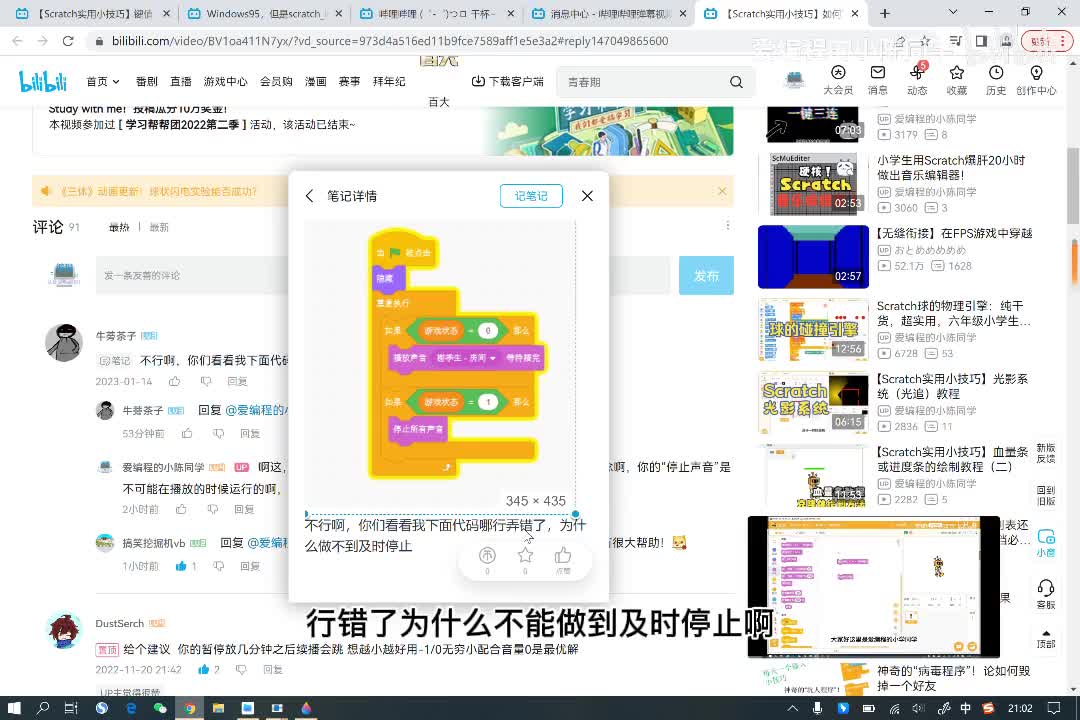
Task: Click the magnifier search icon
Action: (736, 82)
